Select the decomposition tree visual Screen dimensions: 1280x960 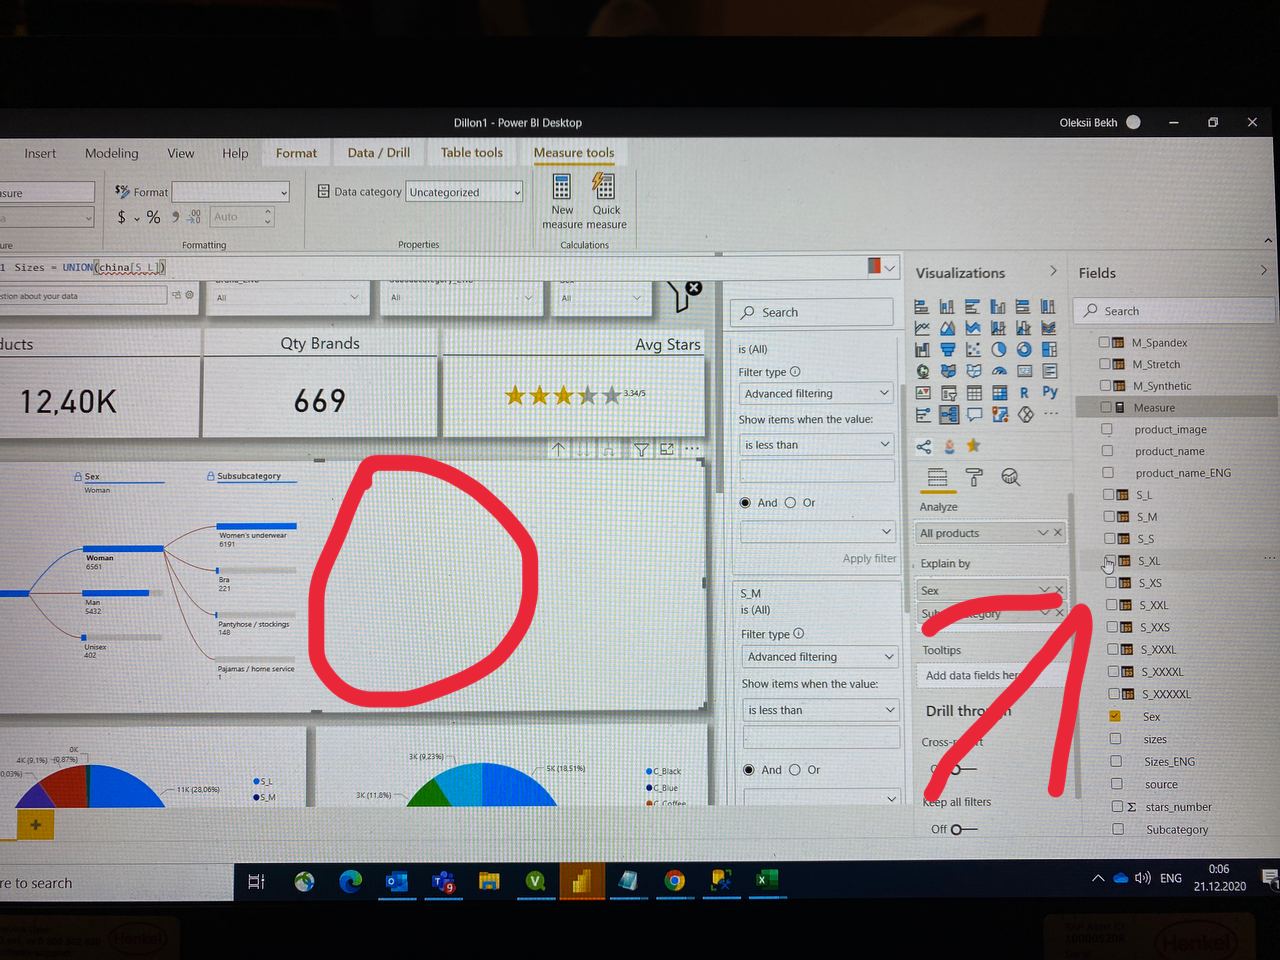(x=948, y=414)
